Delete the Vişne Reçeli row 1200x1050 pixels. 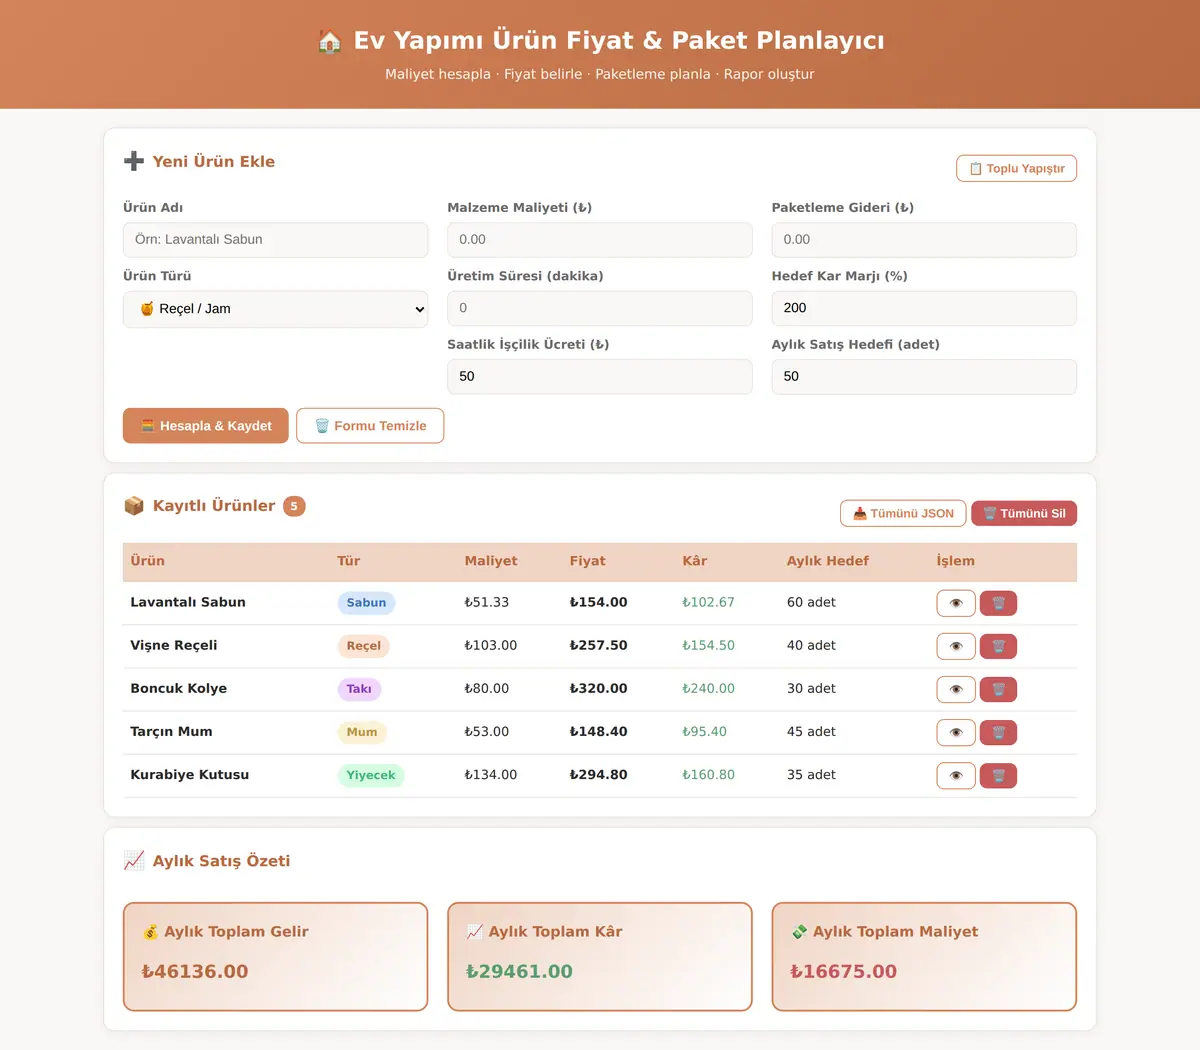pos(998,646)
